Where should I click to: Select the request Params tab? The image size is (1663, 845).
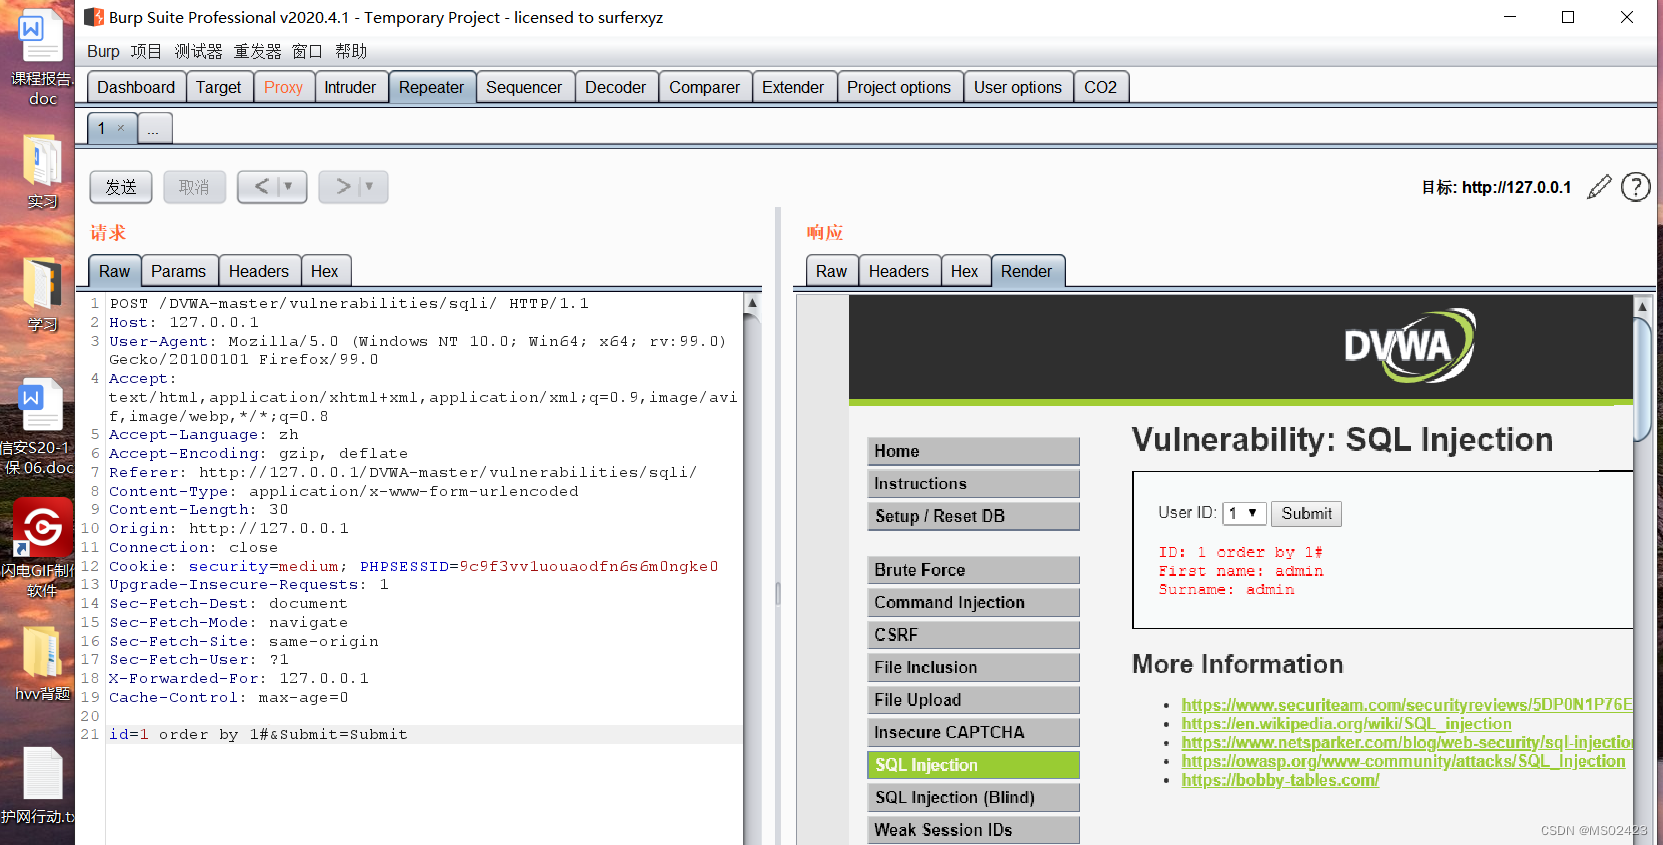(178, 271)
